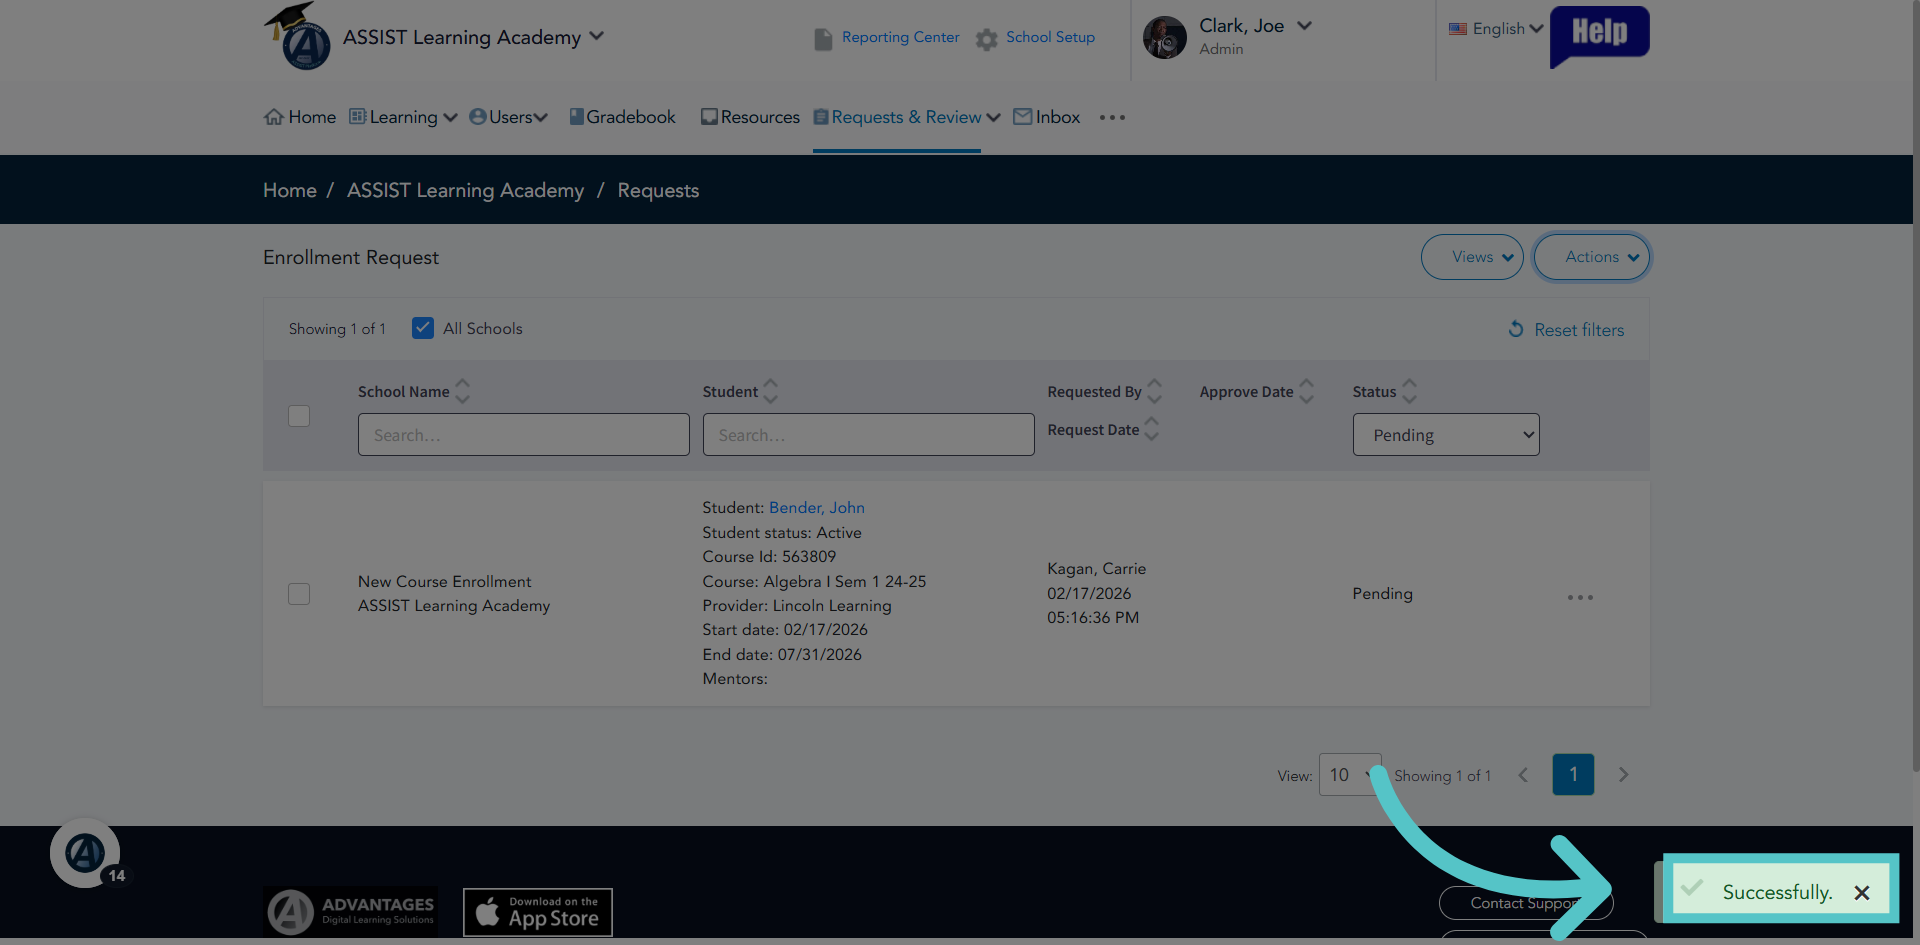Expand the Views dropdown button
The width and height of the screenshot is (1920, 945).
(1472, 257)
